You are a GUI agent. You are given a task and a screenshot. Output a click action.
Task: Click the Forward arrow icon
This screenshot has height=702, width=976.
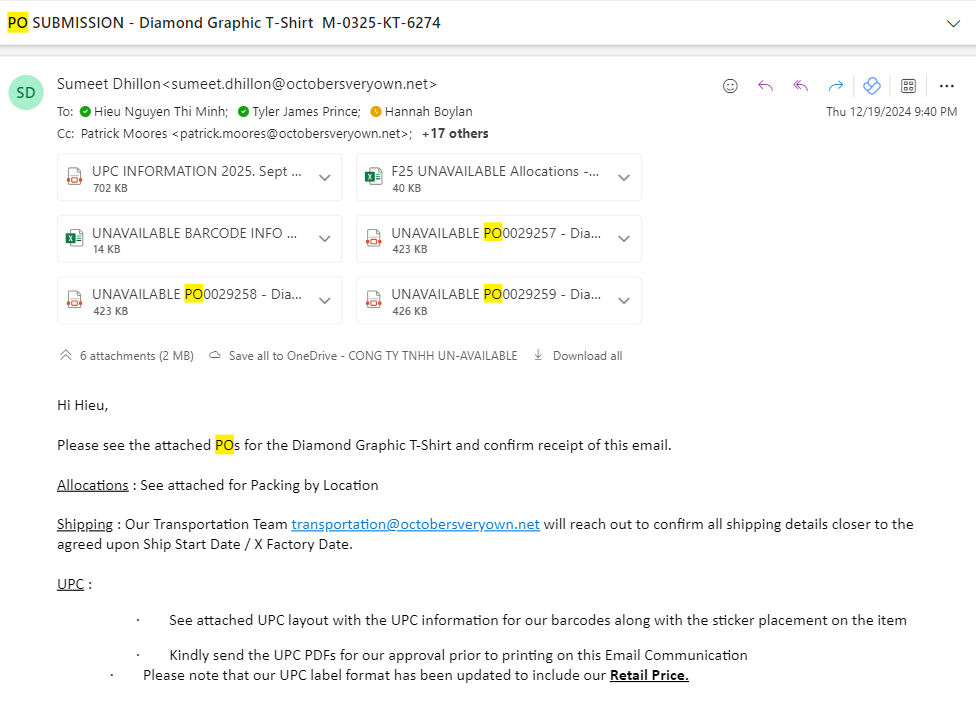[836, 86]
